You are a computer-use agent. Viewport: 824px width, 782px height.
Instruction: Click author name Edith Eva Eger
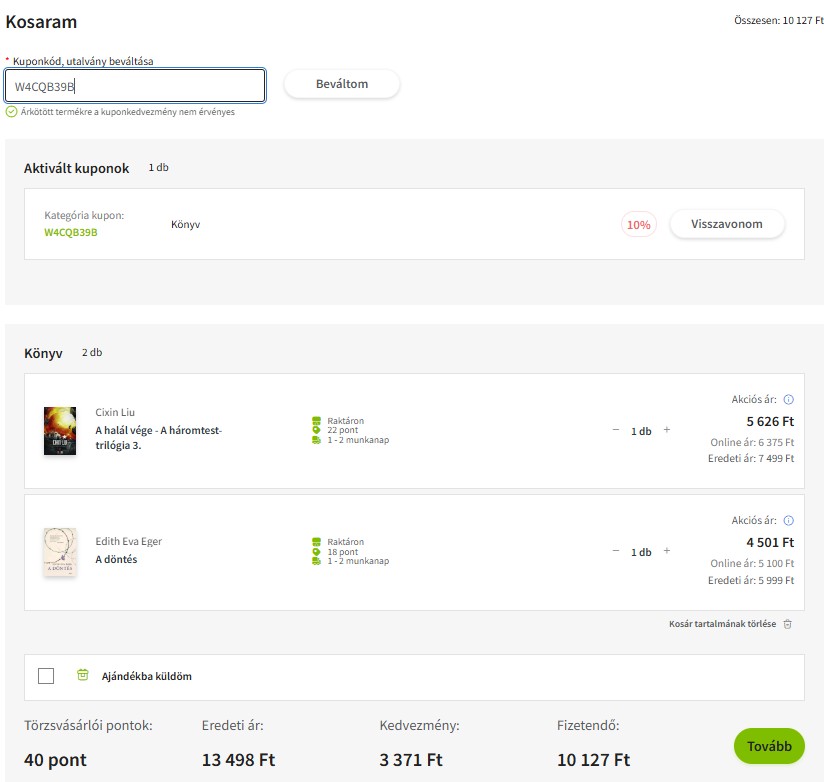tap(128, 541)
